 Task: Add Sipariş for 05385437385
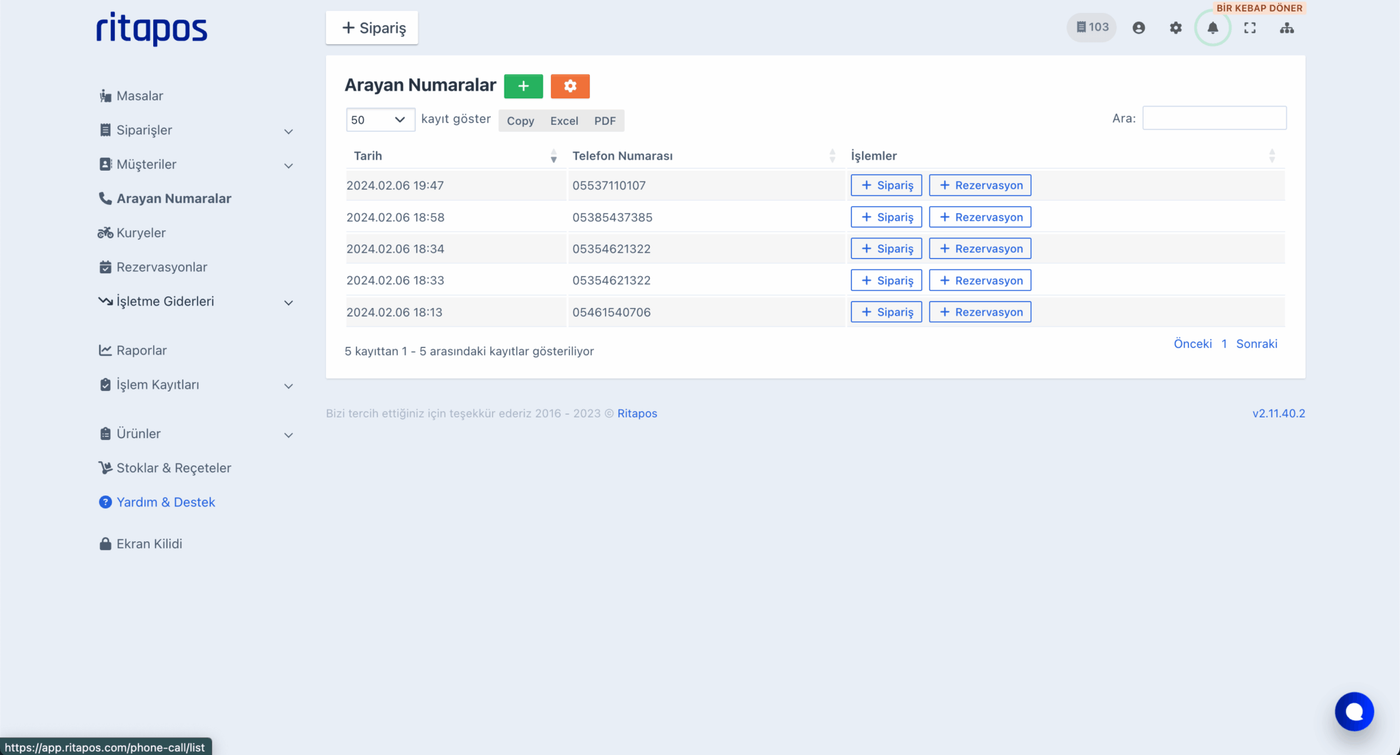pyautogui.click(x=886, y=217)
